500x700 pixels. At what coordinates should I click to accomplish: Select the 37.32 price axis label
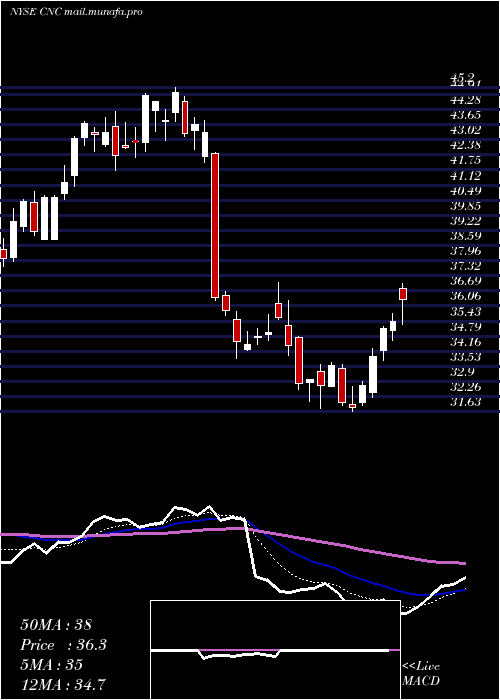point(465,267)
